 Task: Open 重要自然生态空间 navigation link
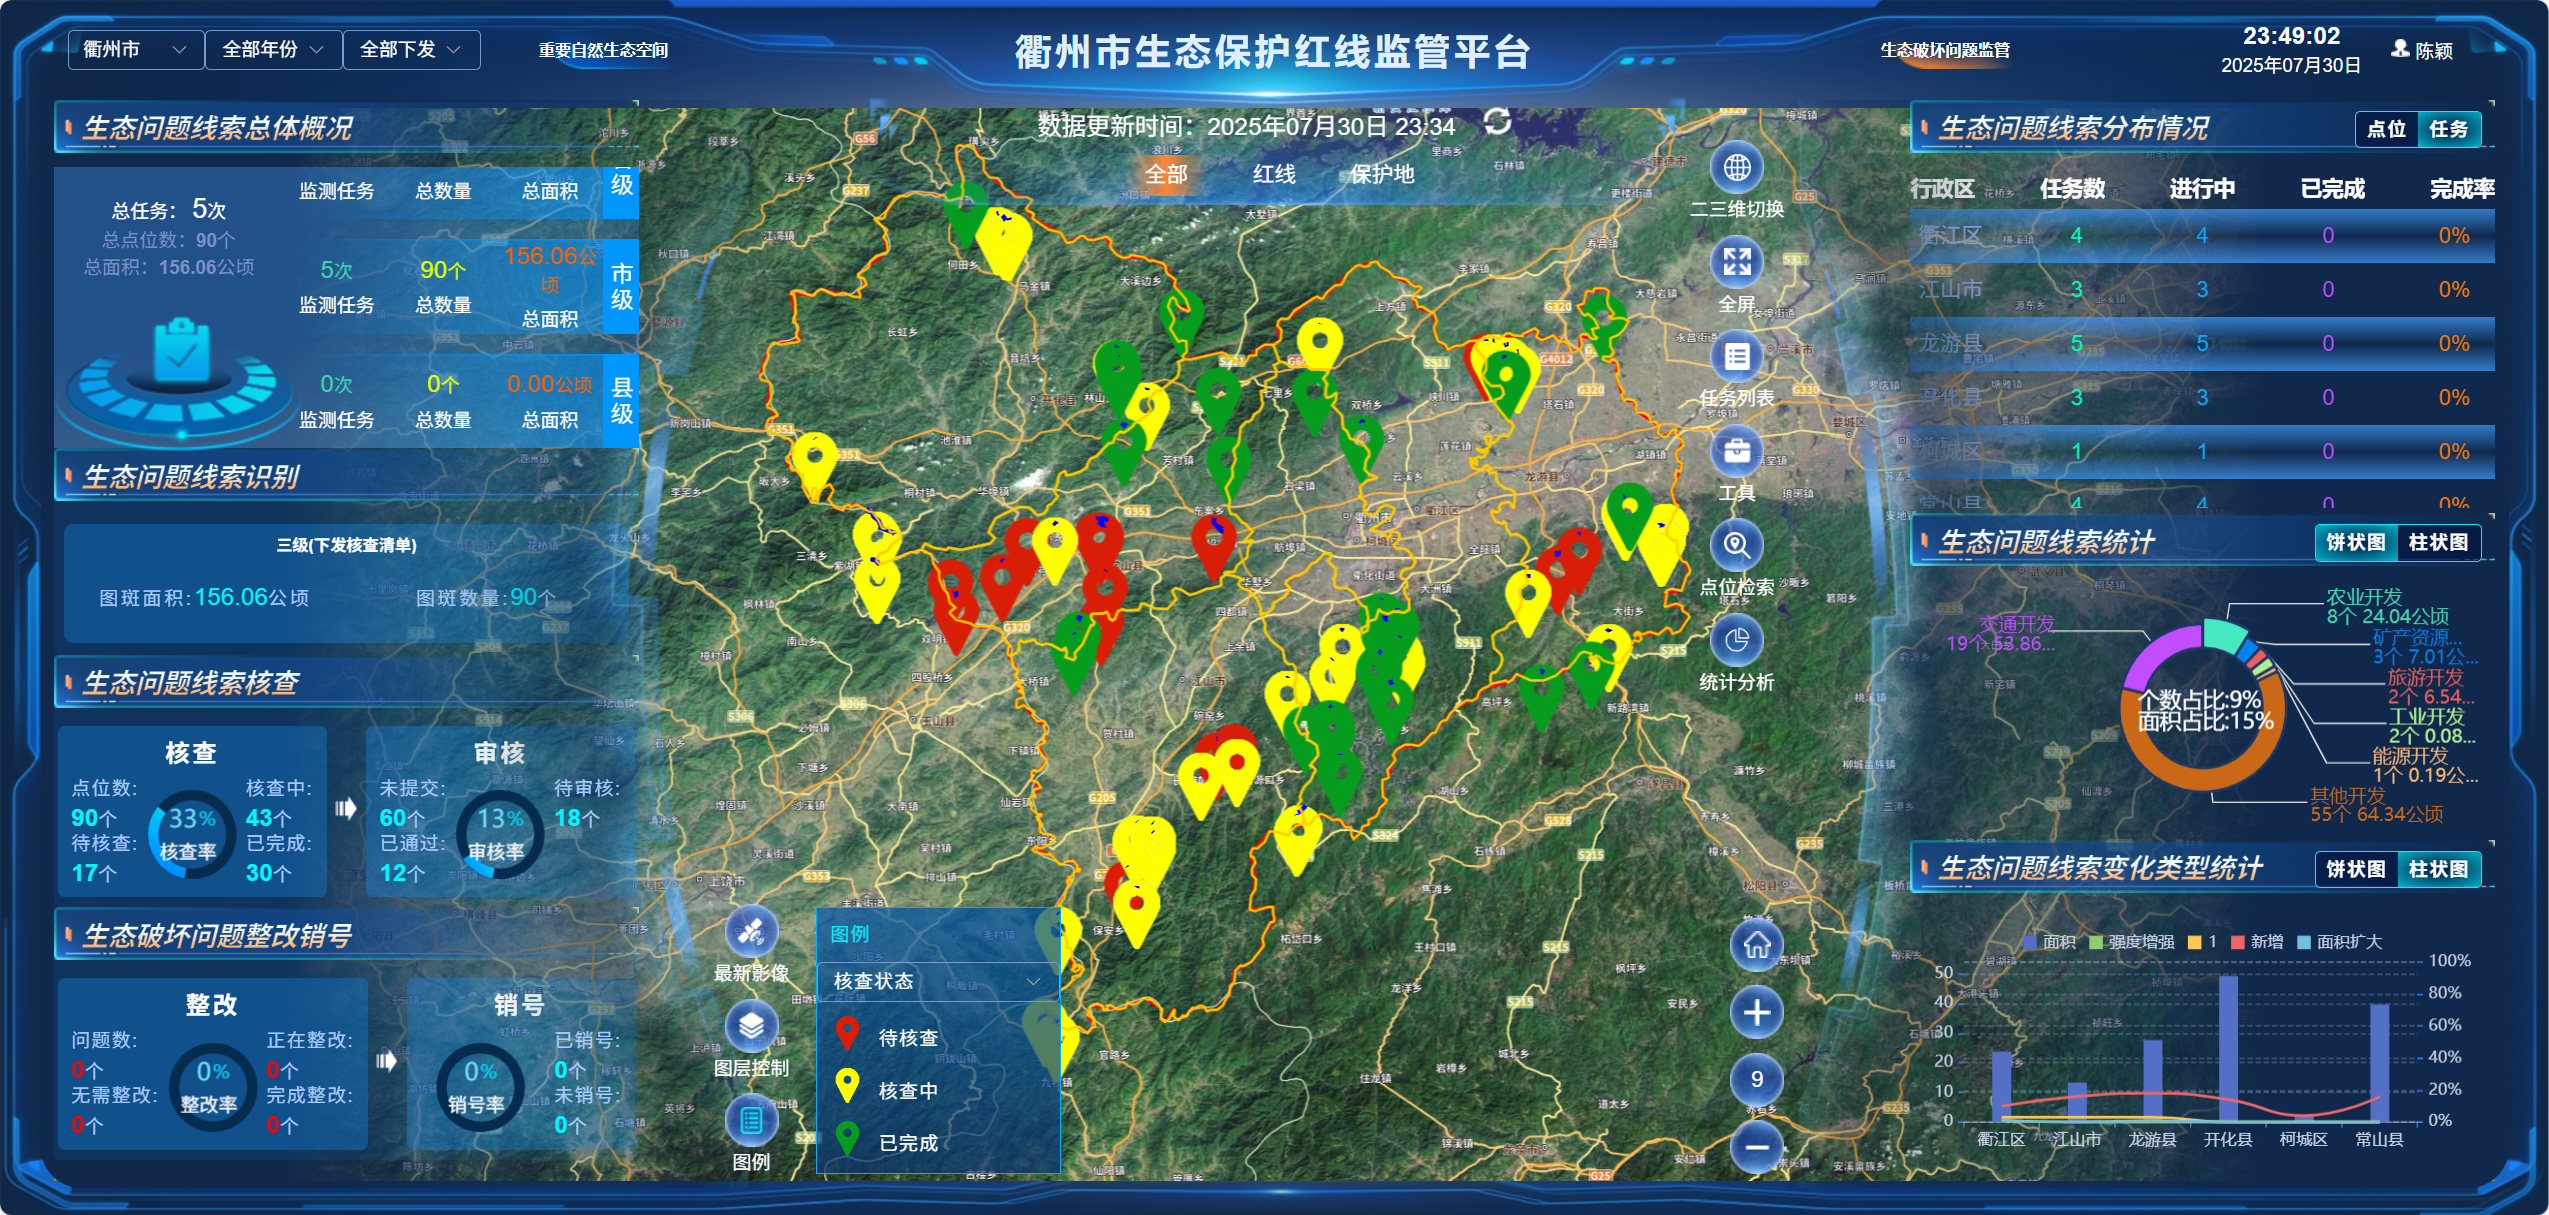pos(603,50)
